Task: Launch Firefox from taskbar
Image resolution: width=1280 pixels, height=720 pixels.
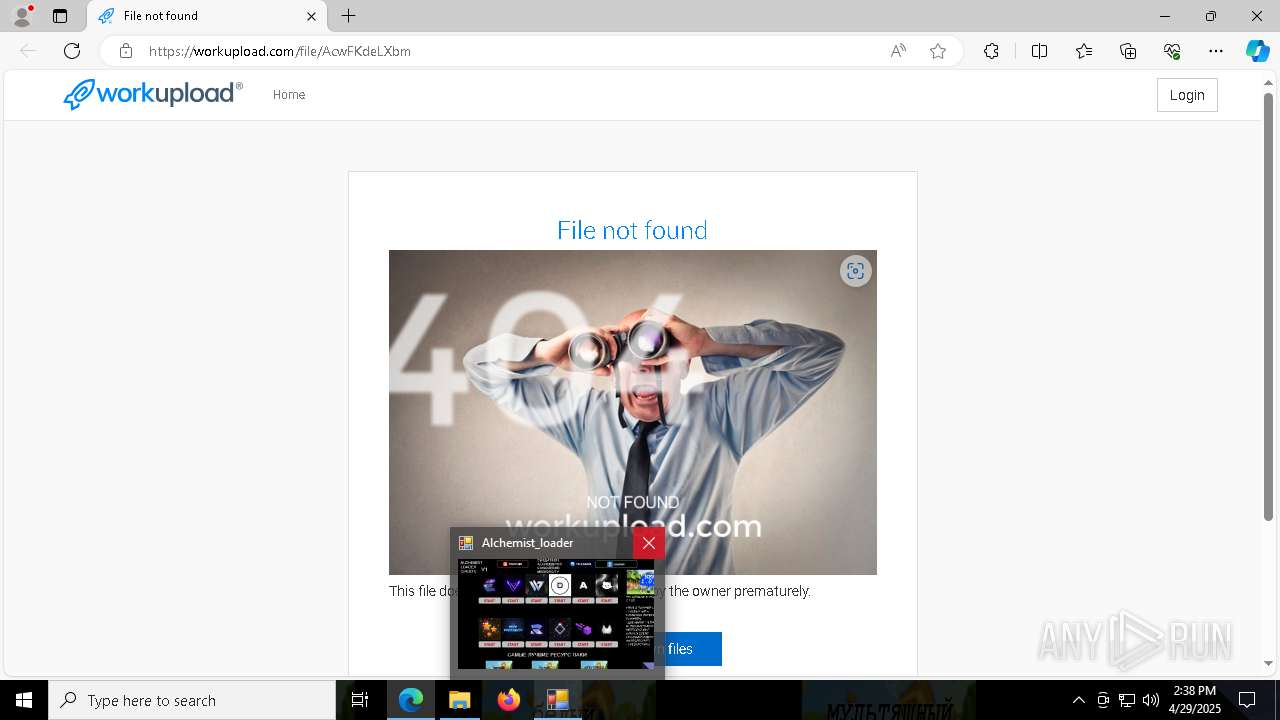Action: (x=509, y=700)
